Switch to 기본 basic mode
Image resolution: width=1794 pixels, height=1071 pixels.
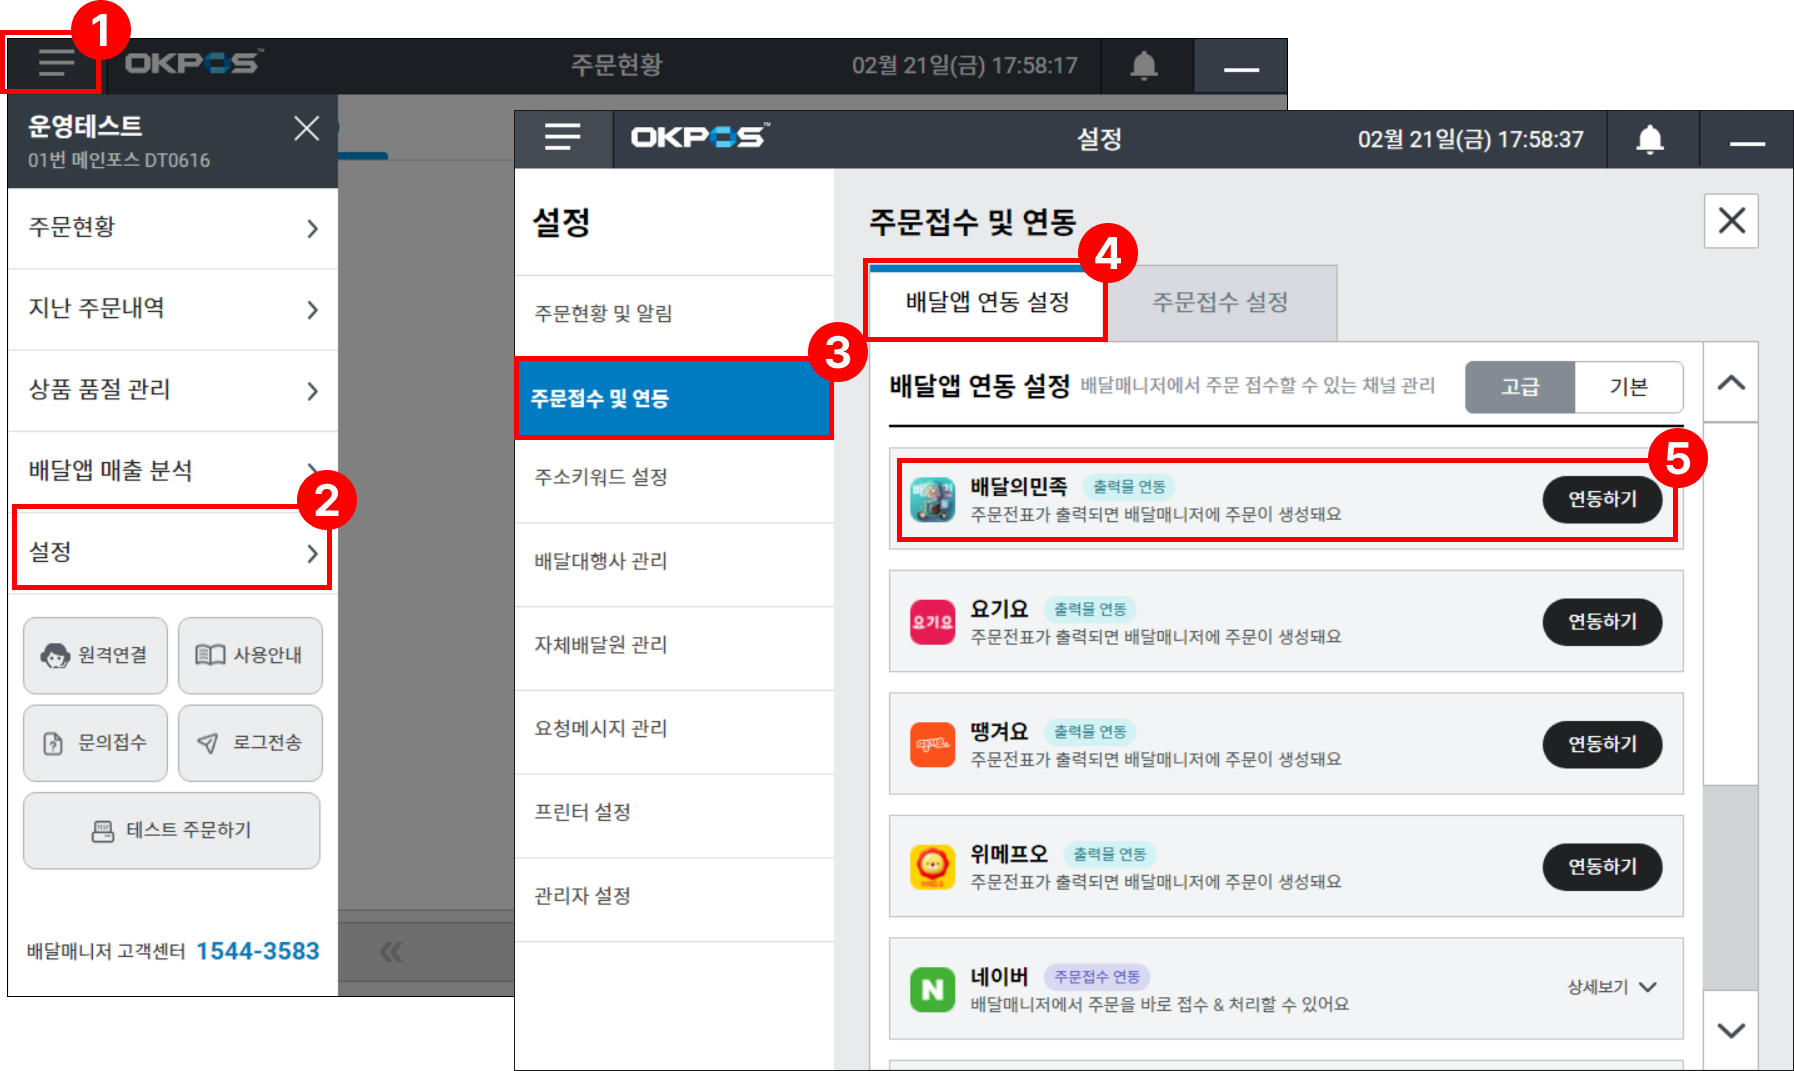click(x=1628, y=387)
